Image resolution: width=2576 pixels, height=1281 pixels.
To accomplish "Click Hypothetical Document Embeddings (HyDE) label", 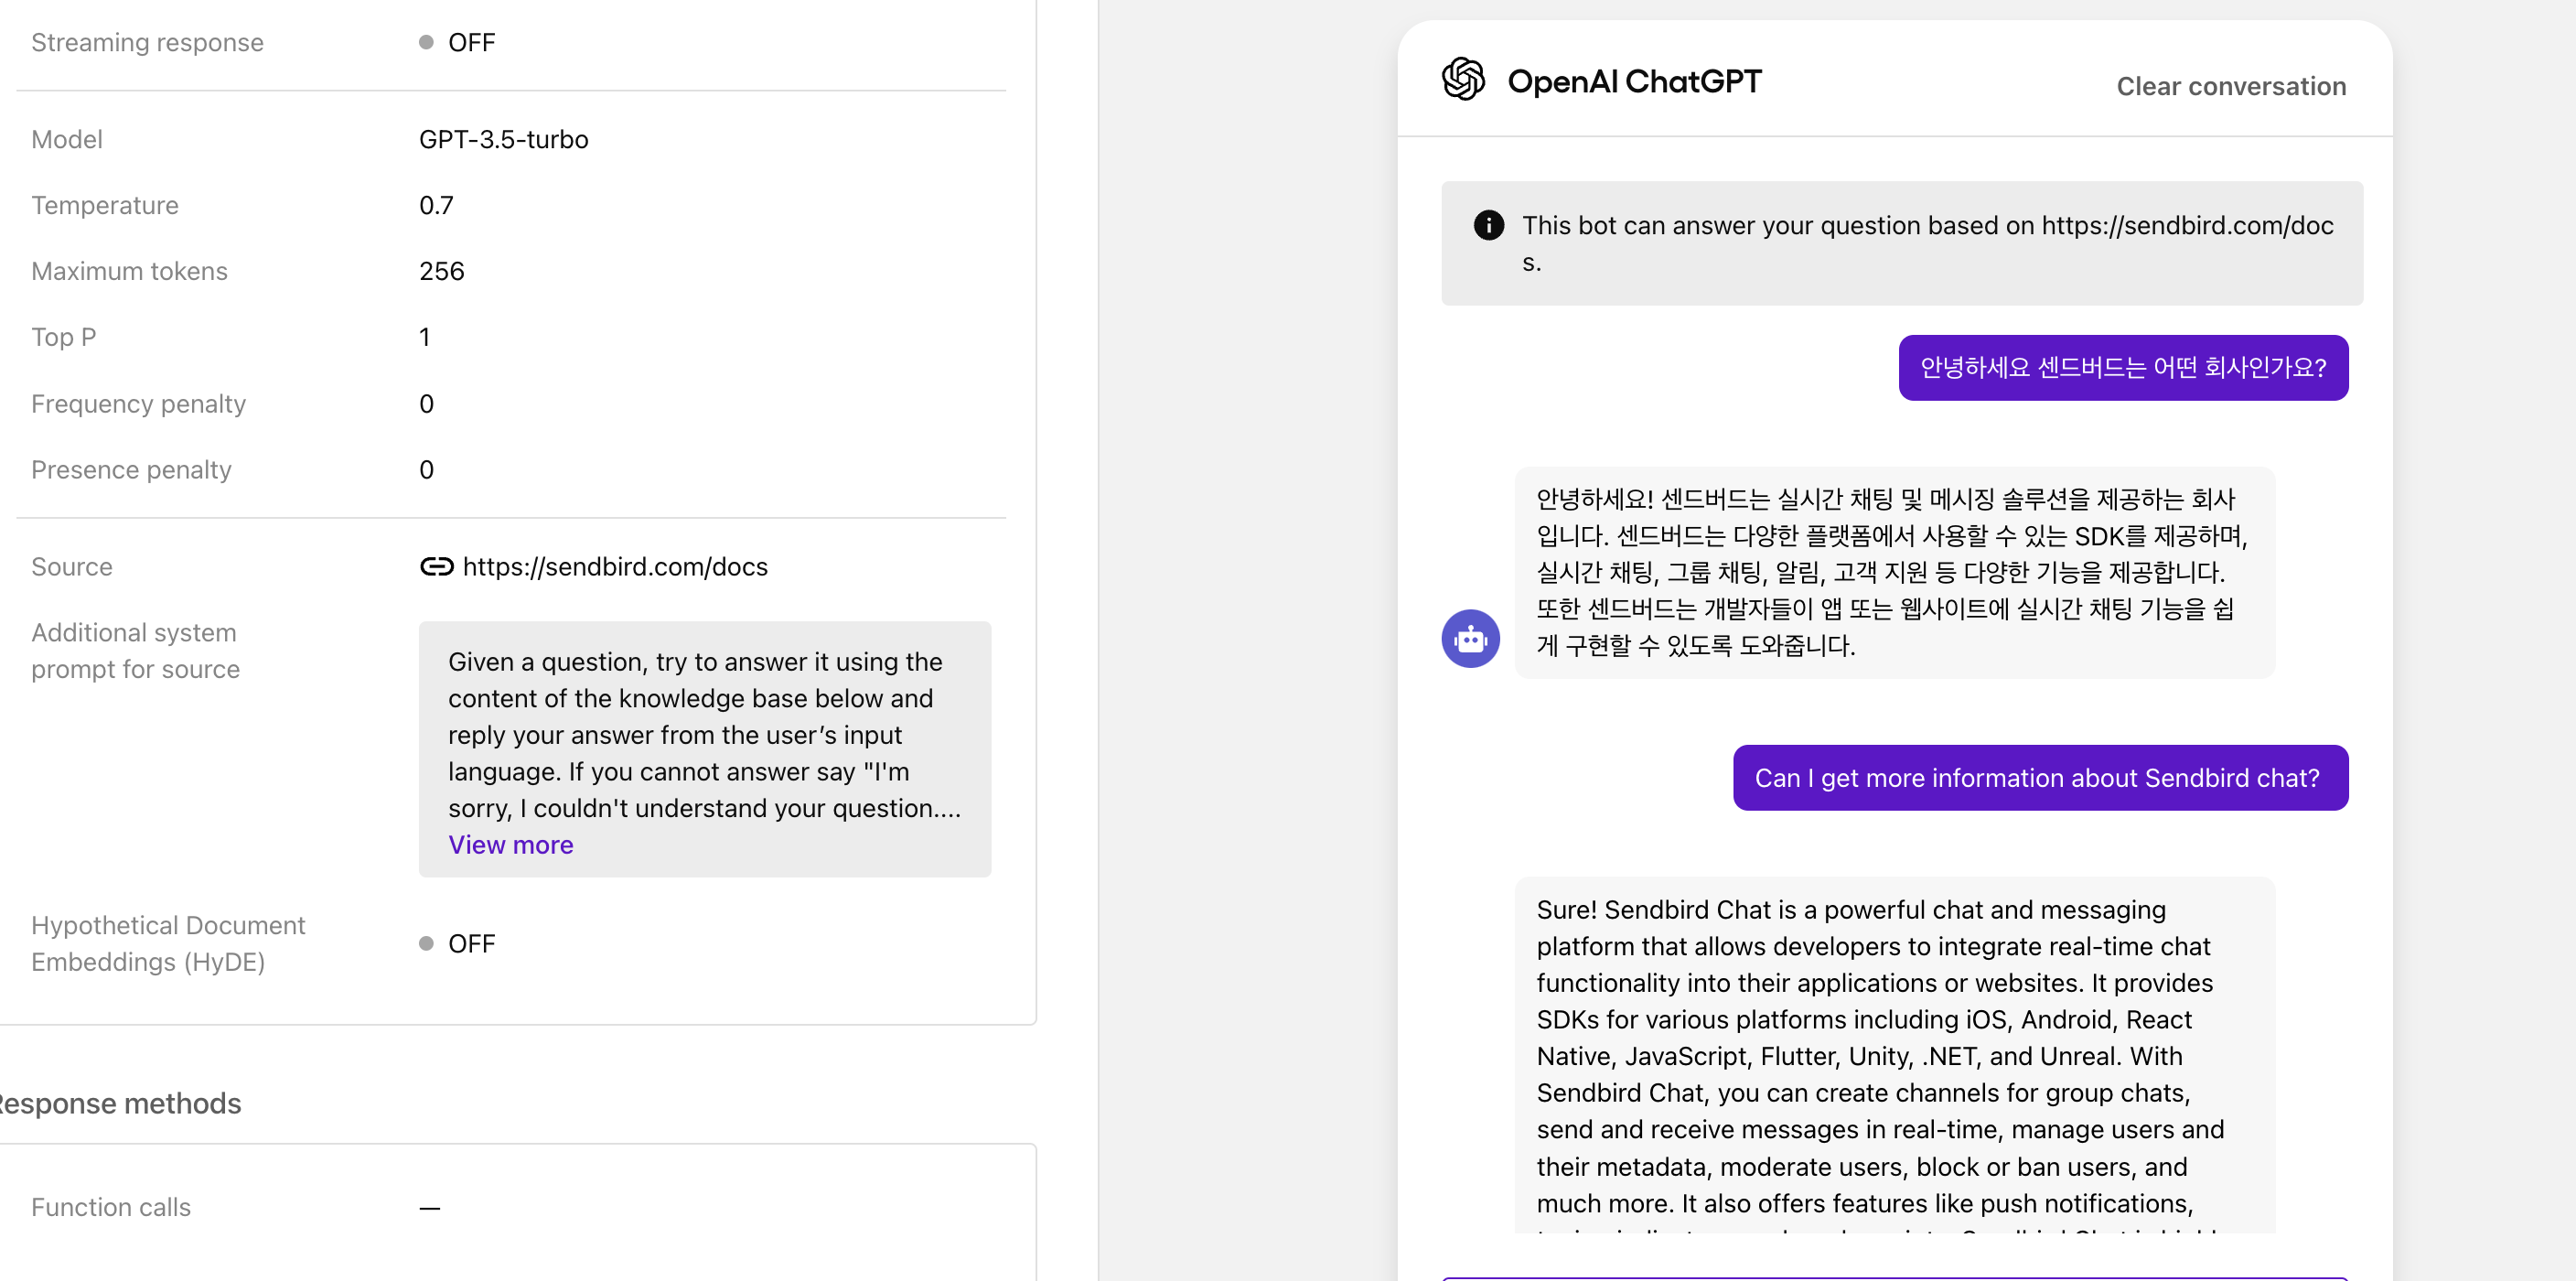I will [x=168, y=944].
